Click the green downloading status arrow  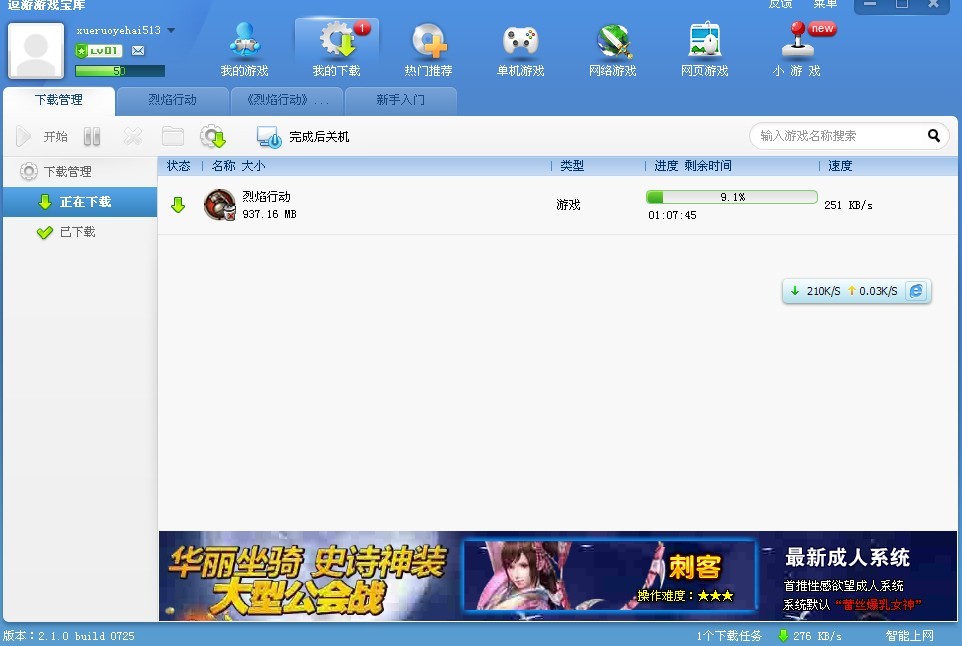tap(178, 205)
